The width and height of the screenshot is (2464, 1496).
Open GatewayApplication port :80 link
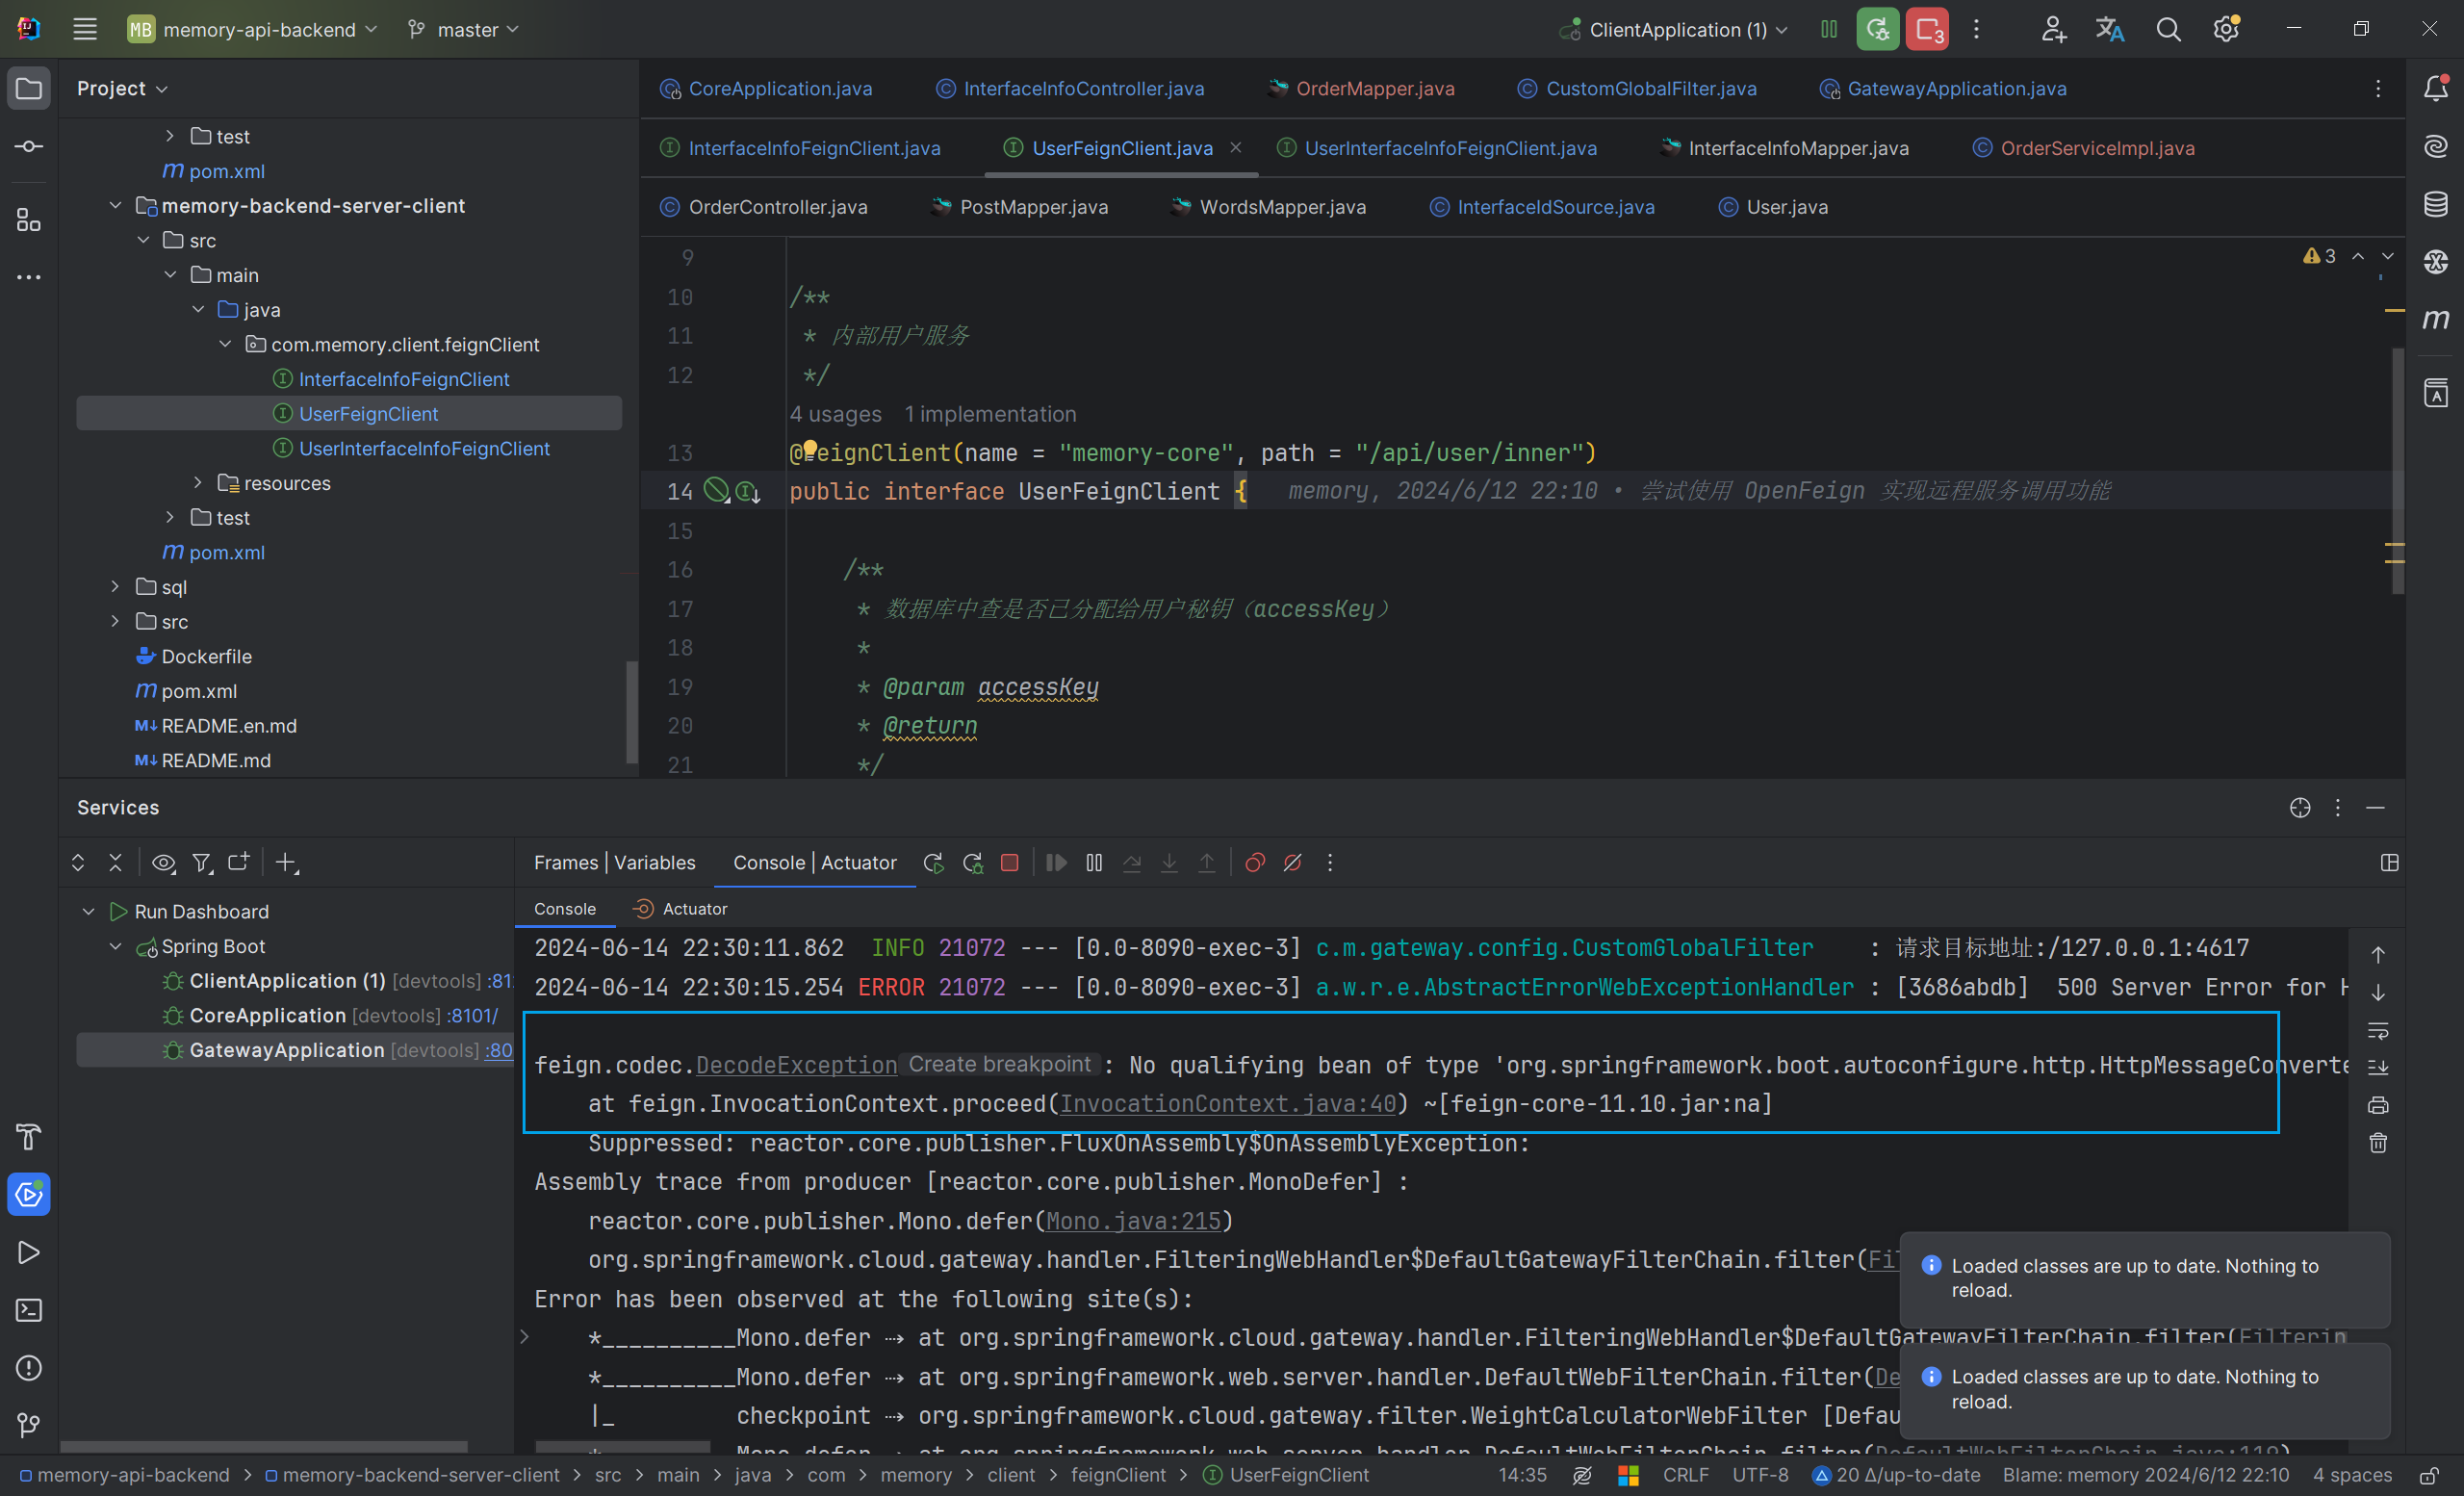tap(498, 1051)
